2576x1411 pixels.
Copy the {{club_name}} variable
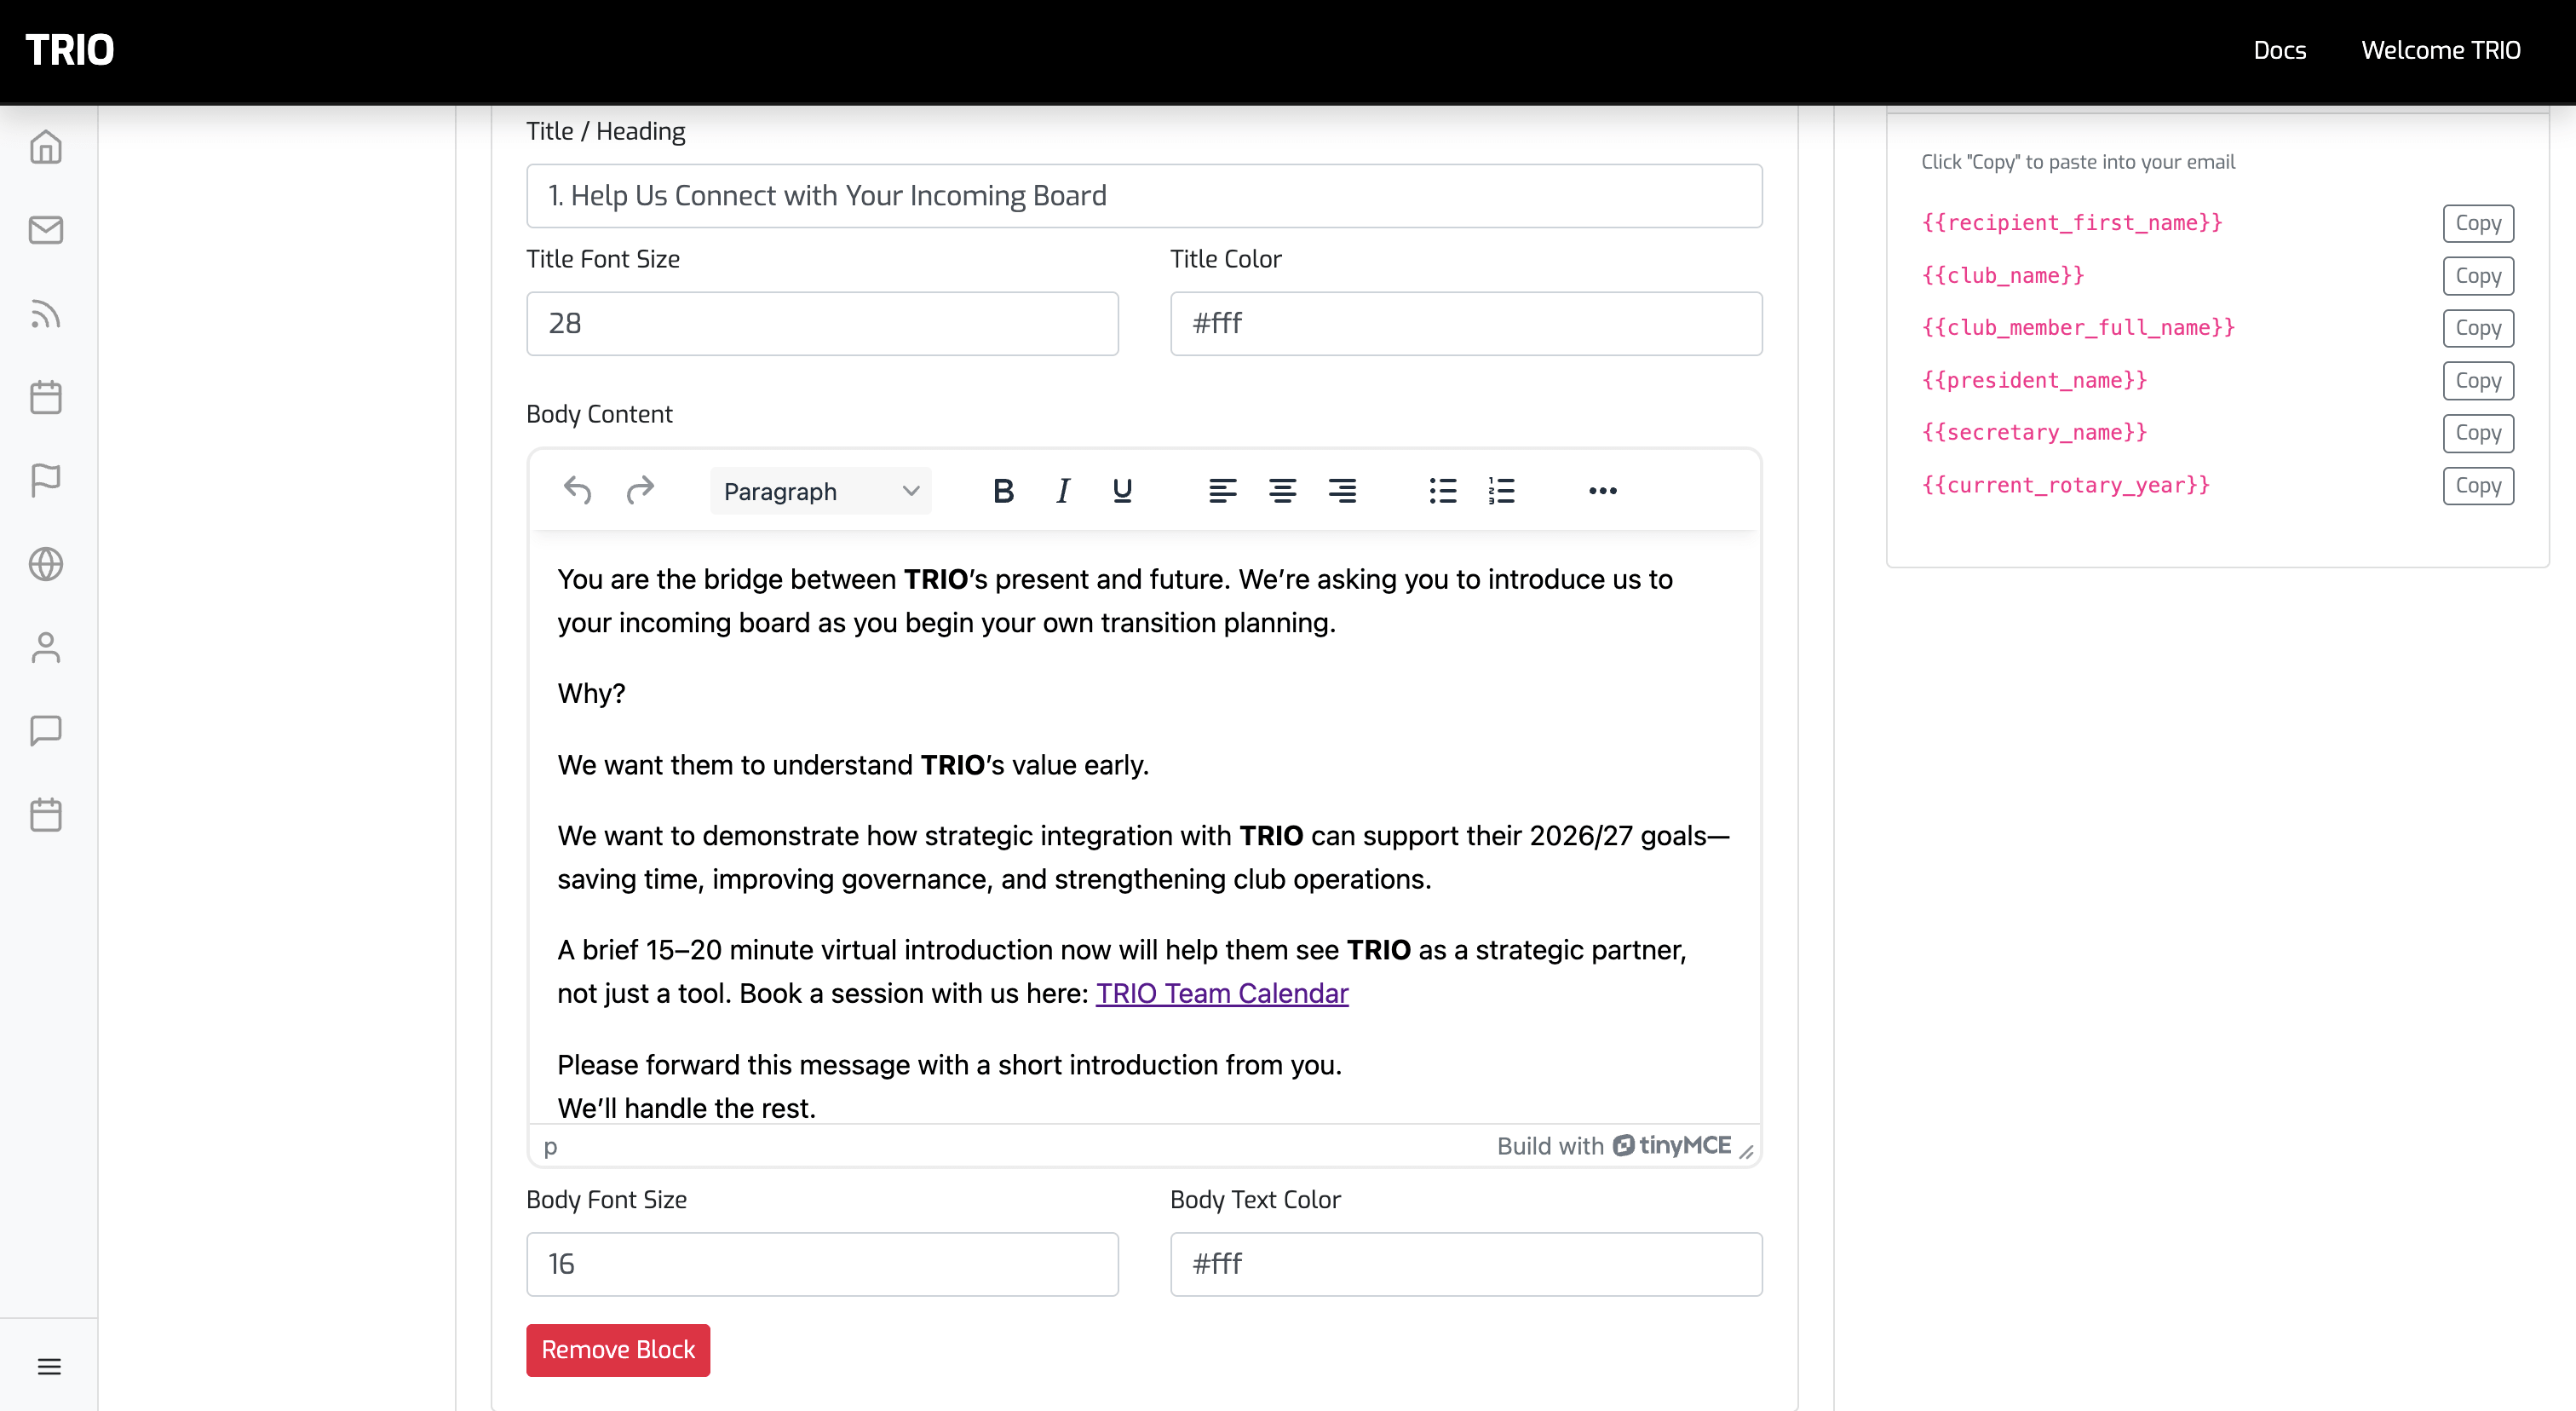(2478, 276)
